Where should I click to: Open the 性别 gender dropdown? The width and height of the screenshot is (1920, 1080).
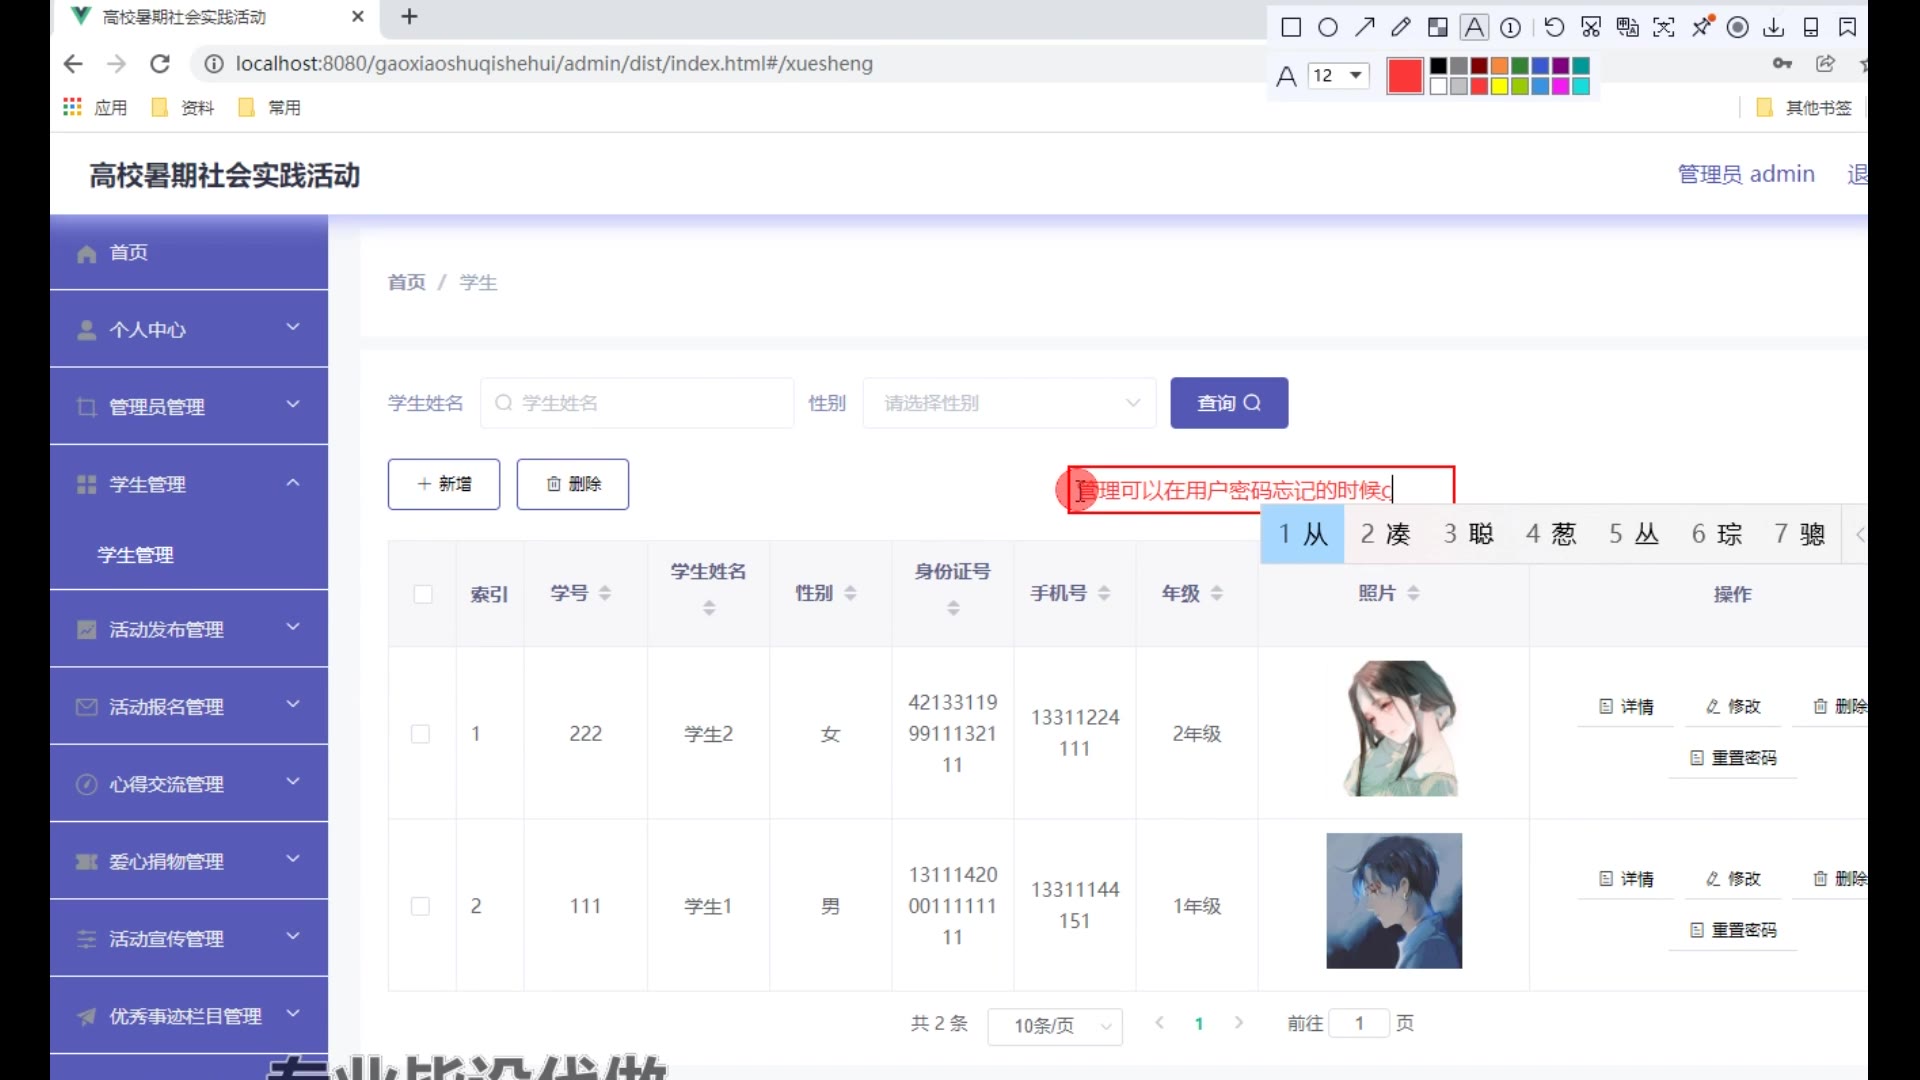pos(1009,403)
